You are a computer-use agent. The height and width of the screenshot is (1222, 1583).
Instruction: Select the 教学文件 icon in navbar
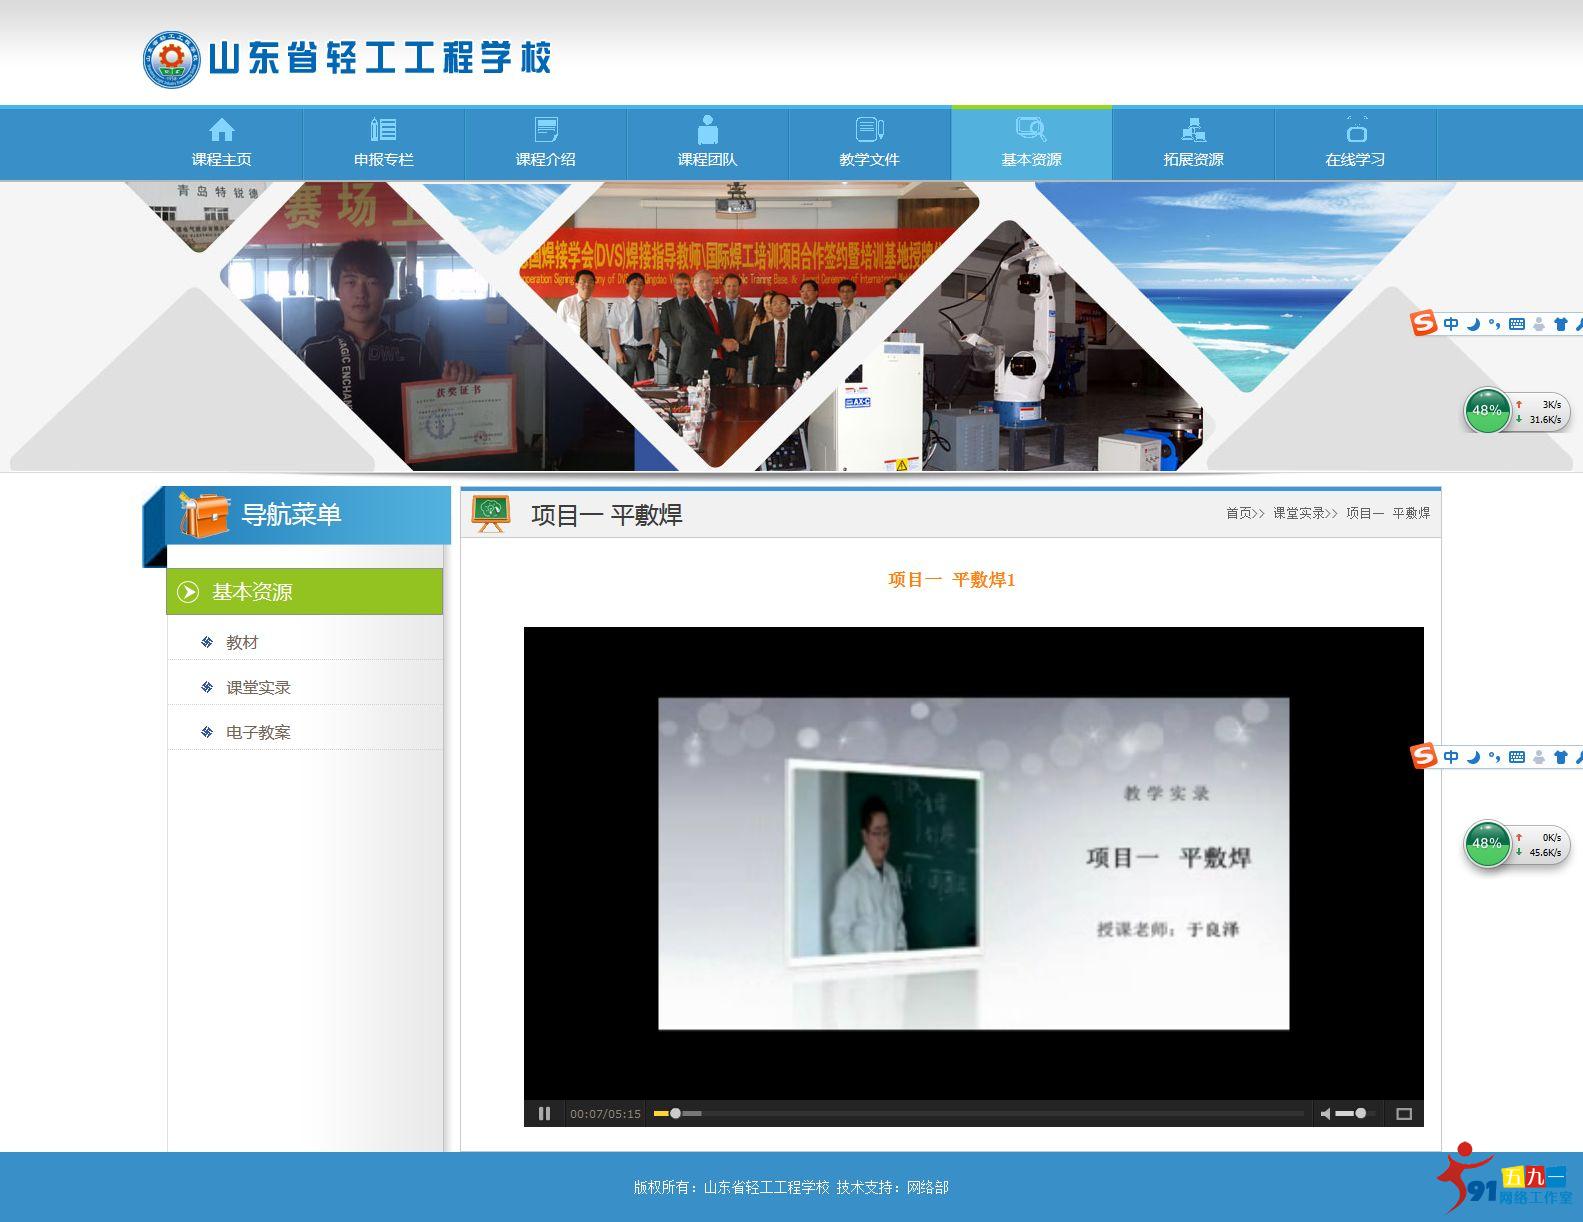coord(870,130)
